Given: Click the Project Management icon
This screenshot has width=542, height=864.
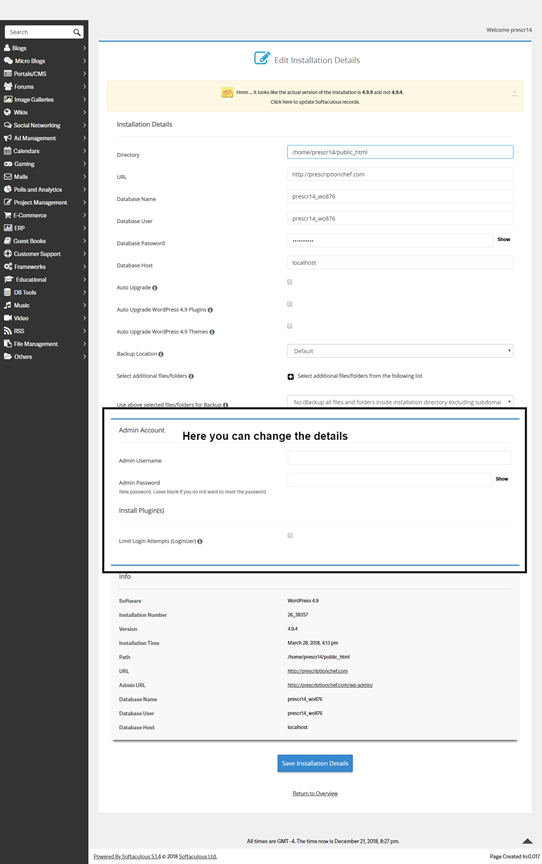Looking at the screenshot, I should click(8, 202).
